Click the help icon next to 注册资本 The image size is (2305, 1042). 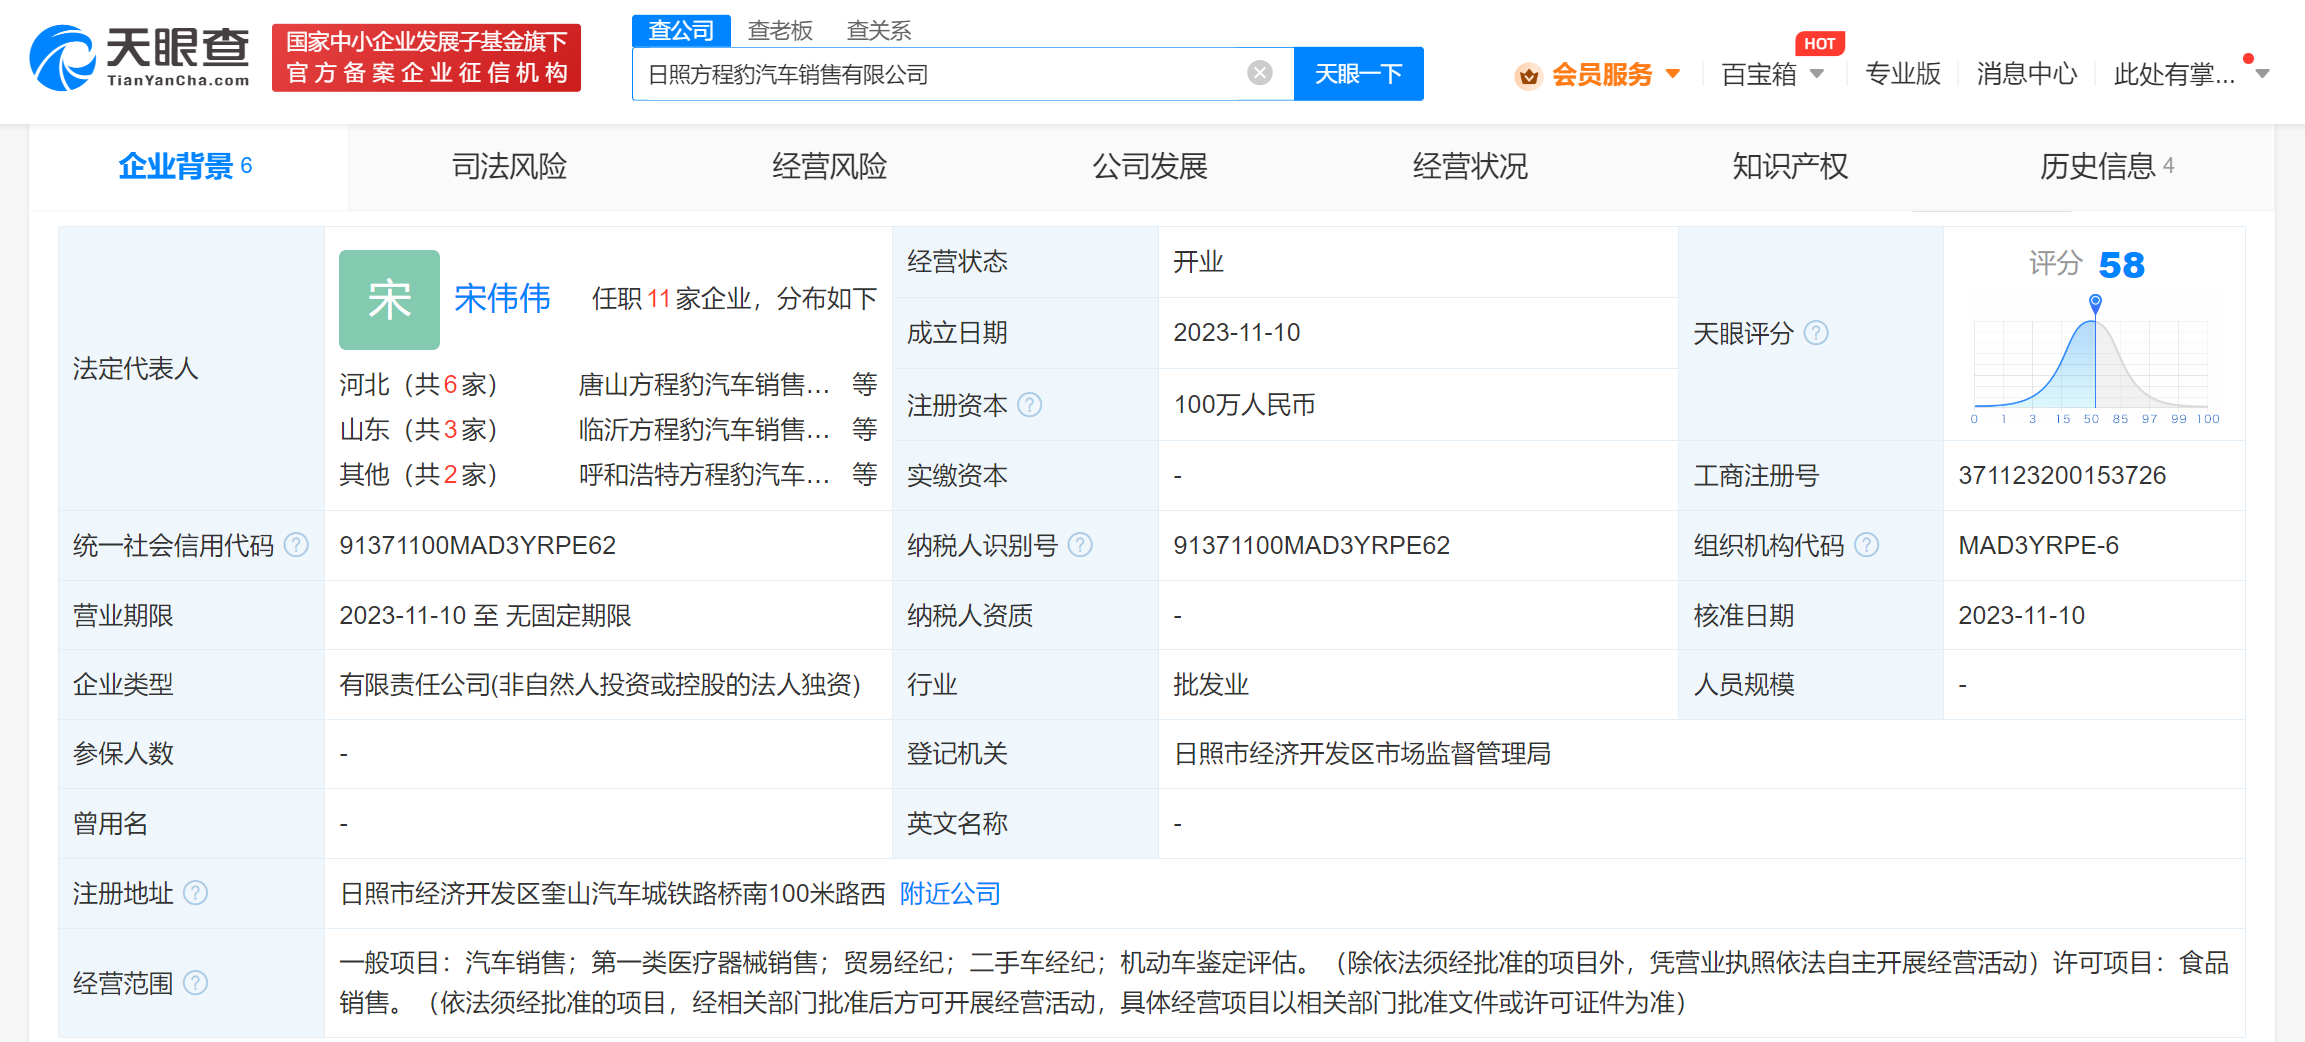(1029, 405)
